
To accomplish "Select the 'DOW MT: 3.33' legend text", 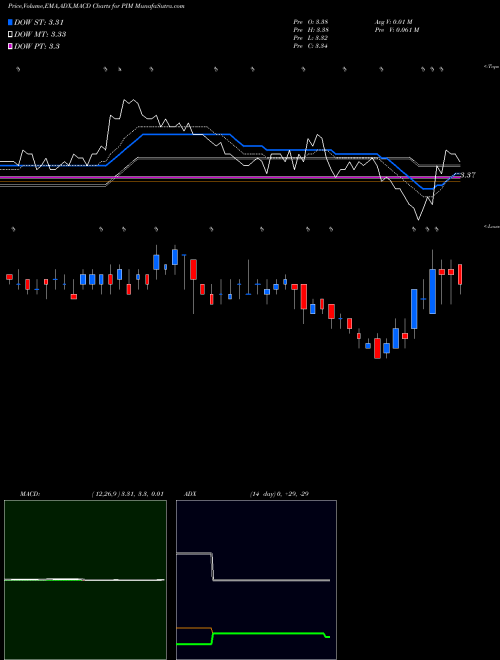I will coord(40,34).
